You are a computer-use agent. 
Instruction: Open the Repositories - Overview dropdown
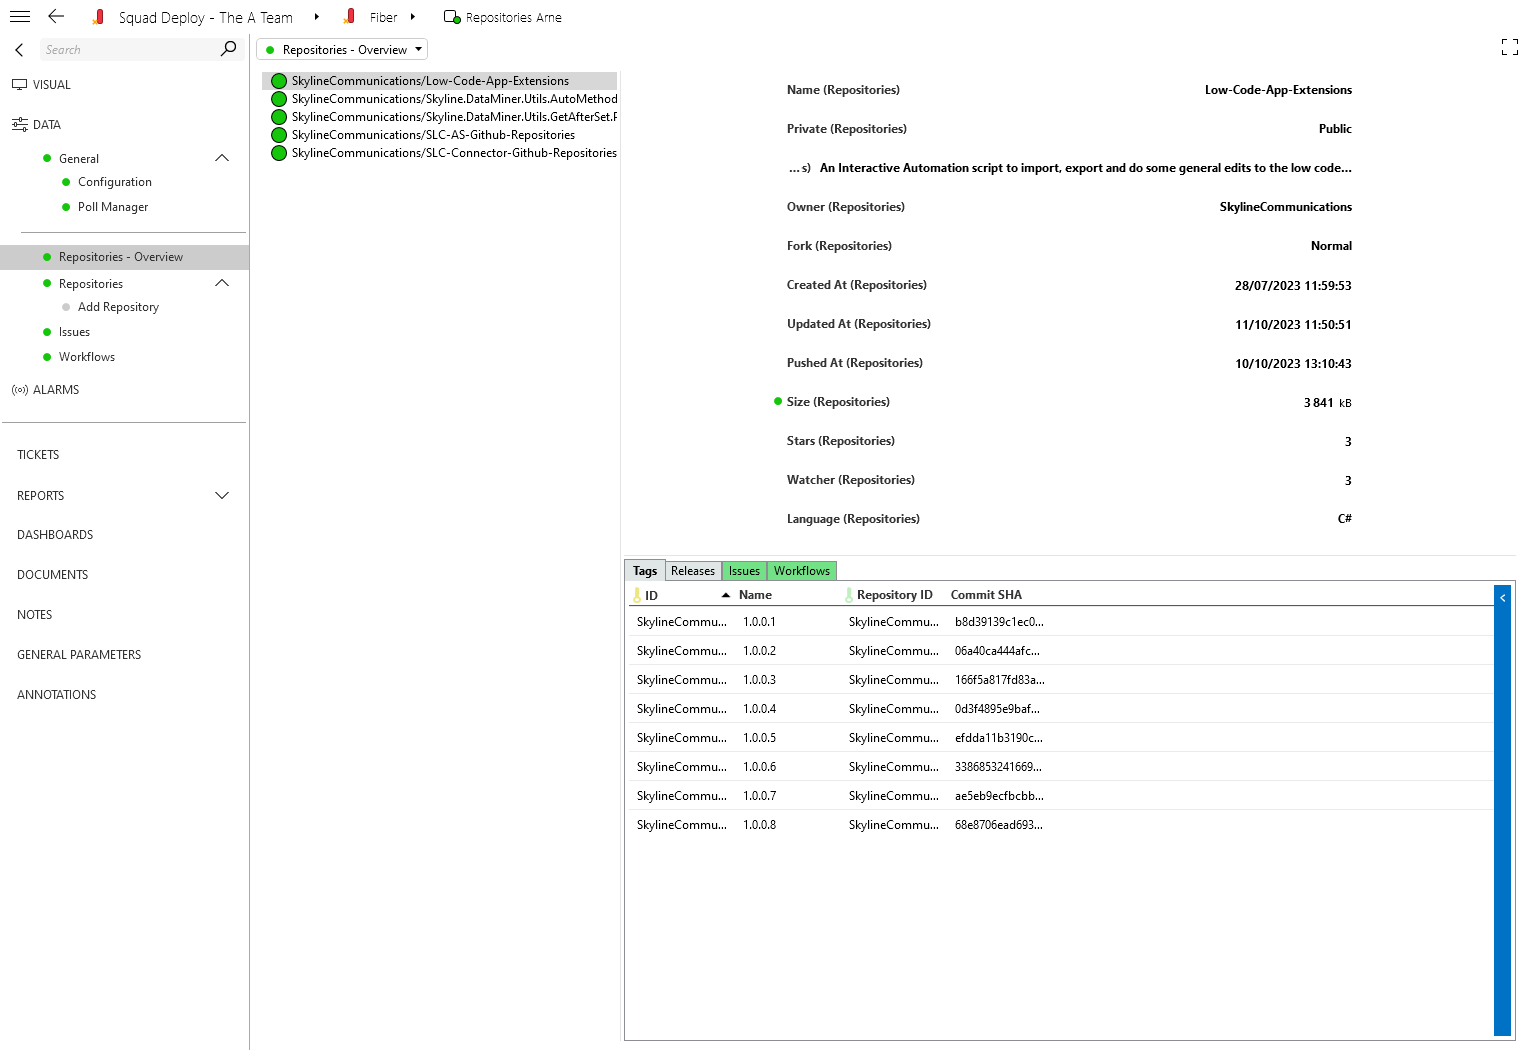click(x=342, y=49)
